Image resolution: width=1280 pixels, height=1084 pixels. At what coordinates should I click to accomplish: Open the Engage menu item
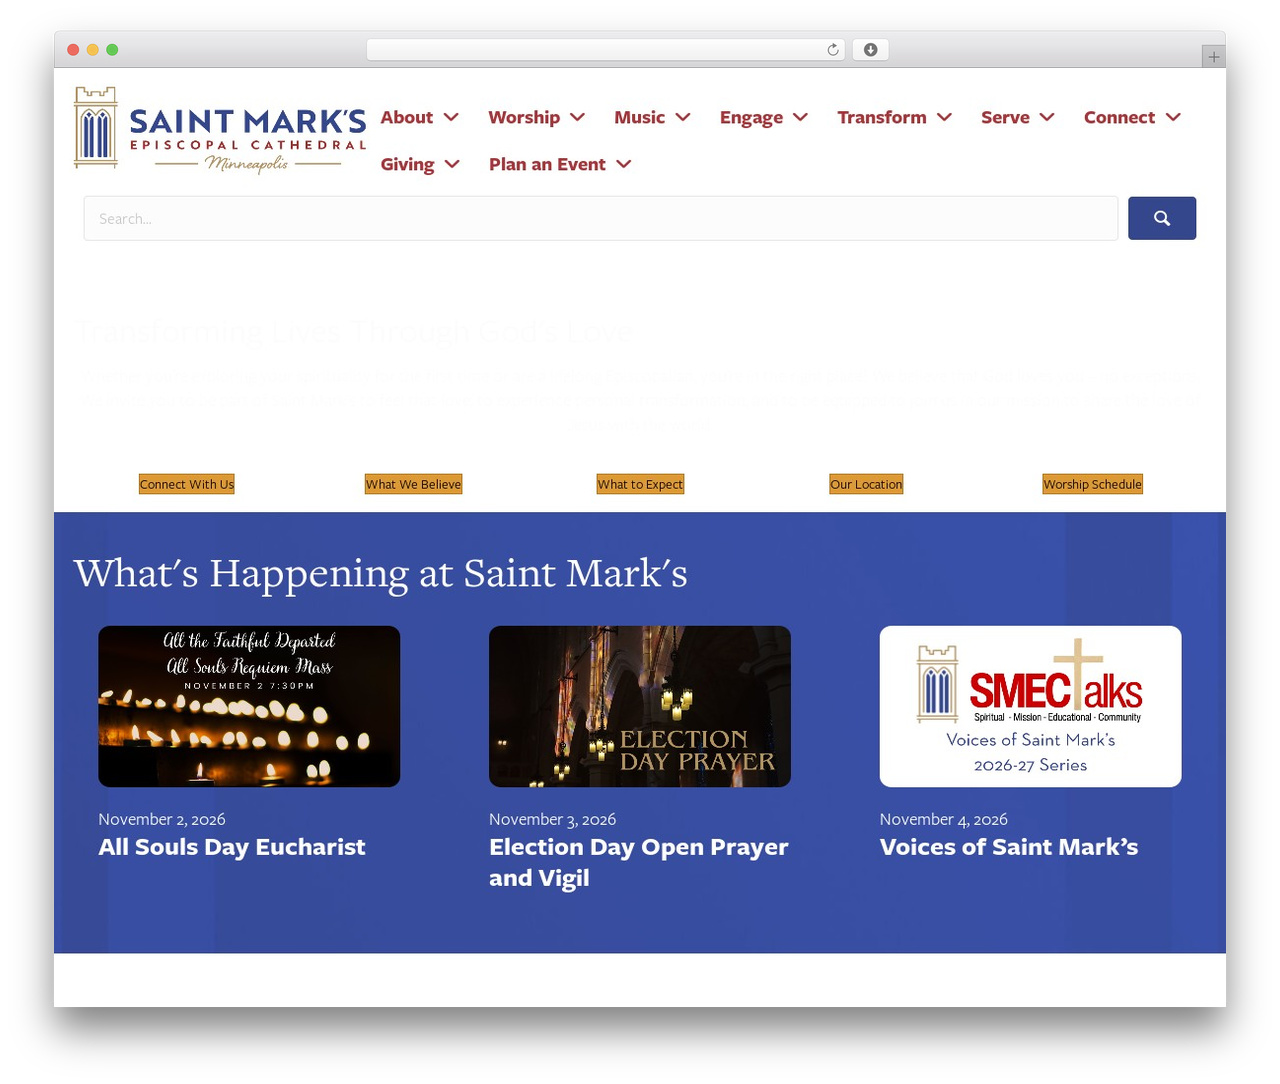[x=751, y=118]
